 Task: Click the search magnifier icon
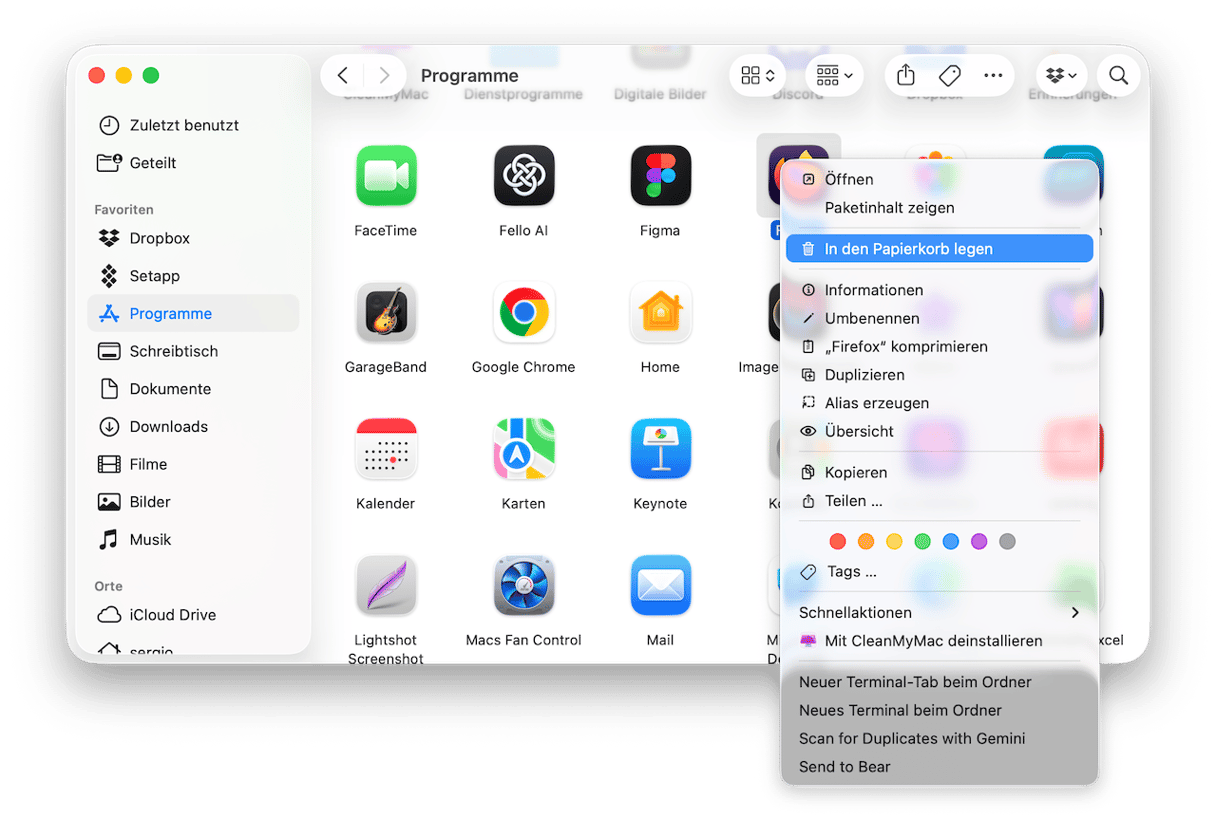pyautogui.click(x=1119, y=75)
